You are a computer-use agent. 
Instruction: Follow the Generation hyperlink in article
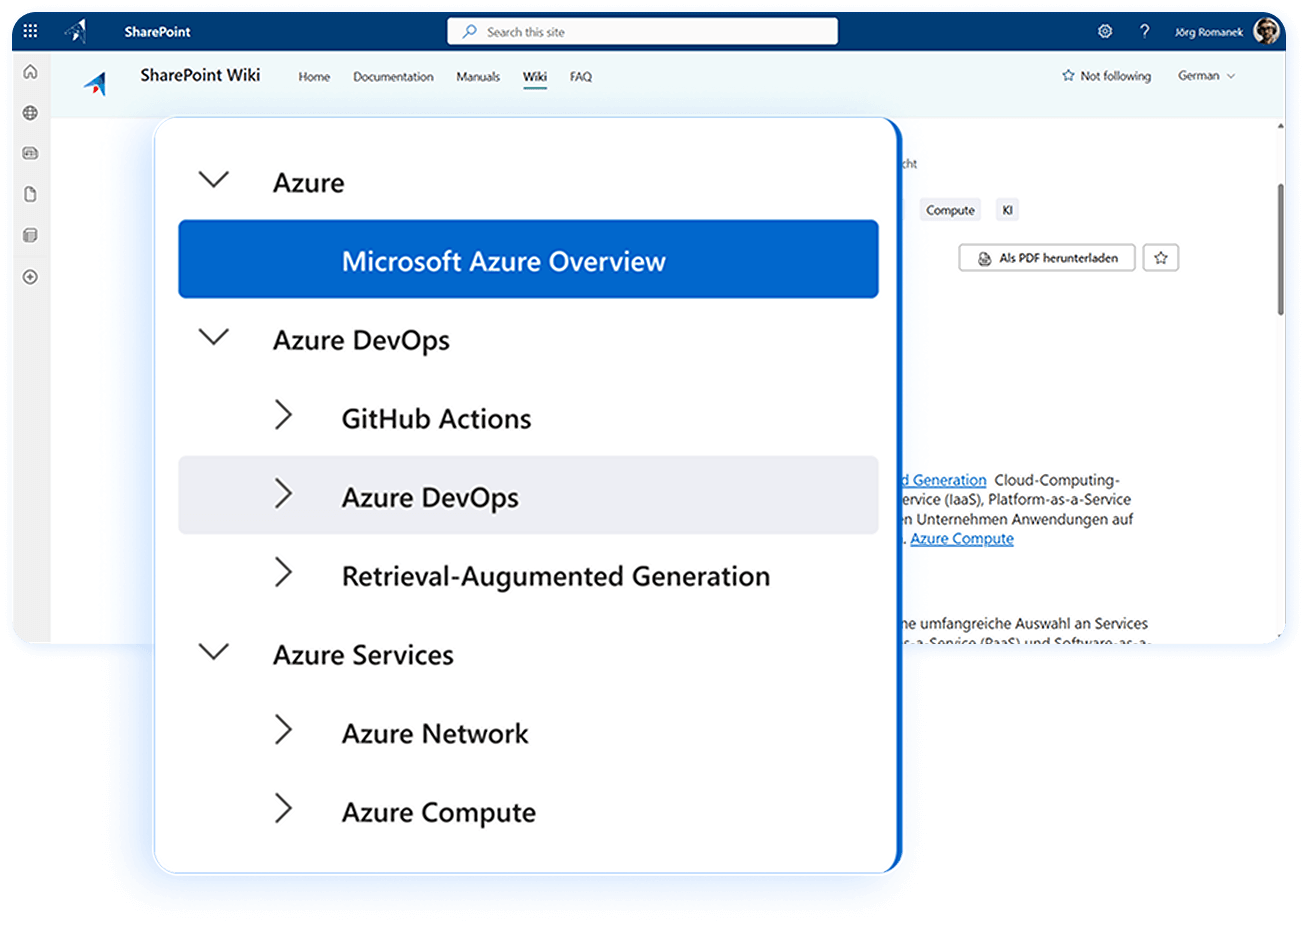pos(944,480)
